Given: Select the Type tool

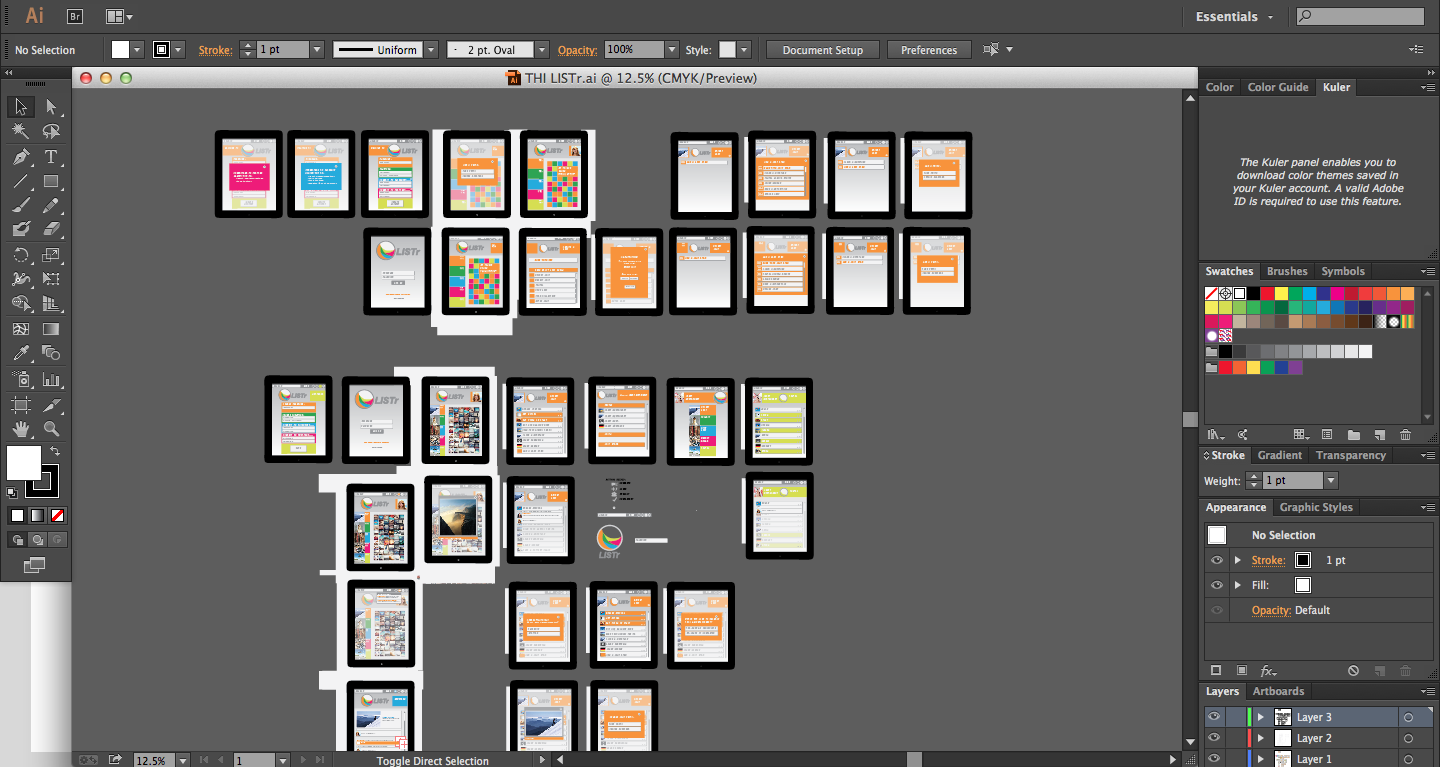Looking at the screenshot, I should coord(51,157).
